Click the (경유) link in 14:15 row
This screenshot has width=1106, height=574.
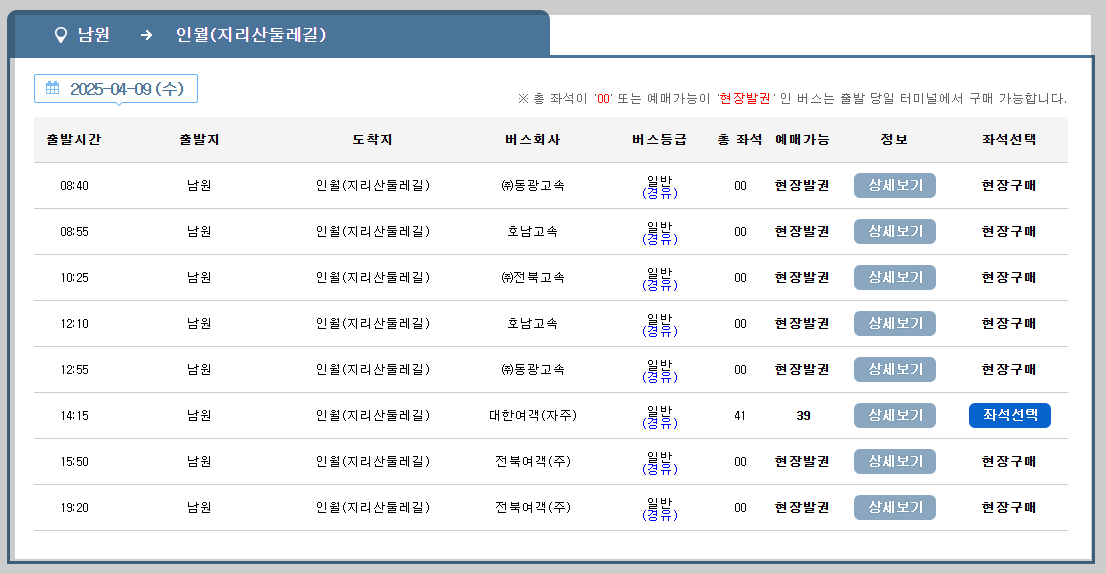[x=660, y=423]
